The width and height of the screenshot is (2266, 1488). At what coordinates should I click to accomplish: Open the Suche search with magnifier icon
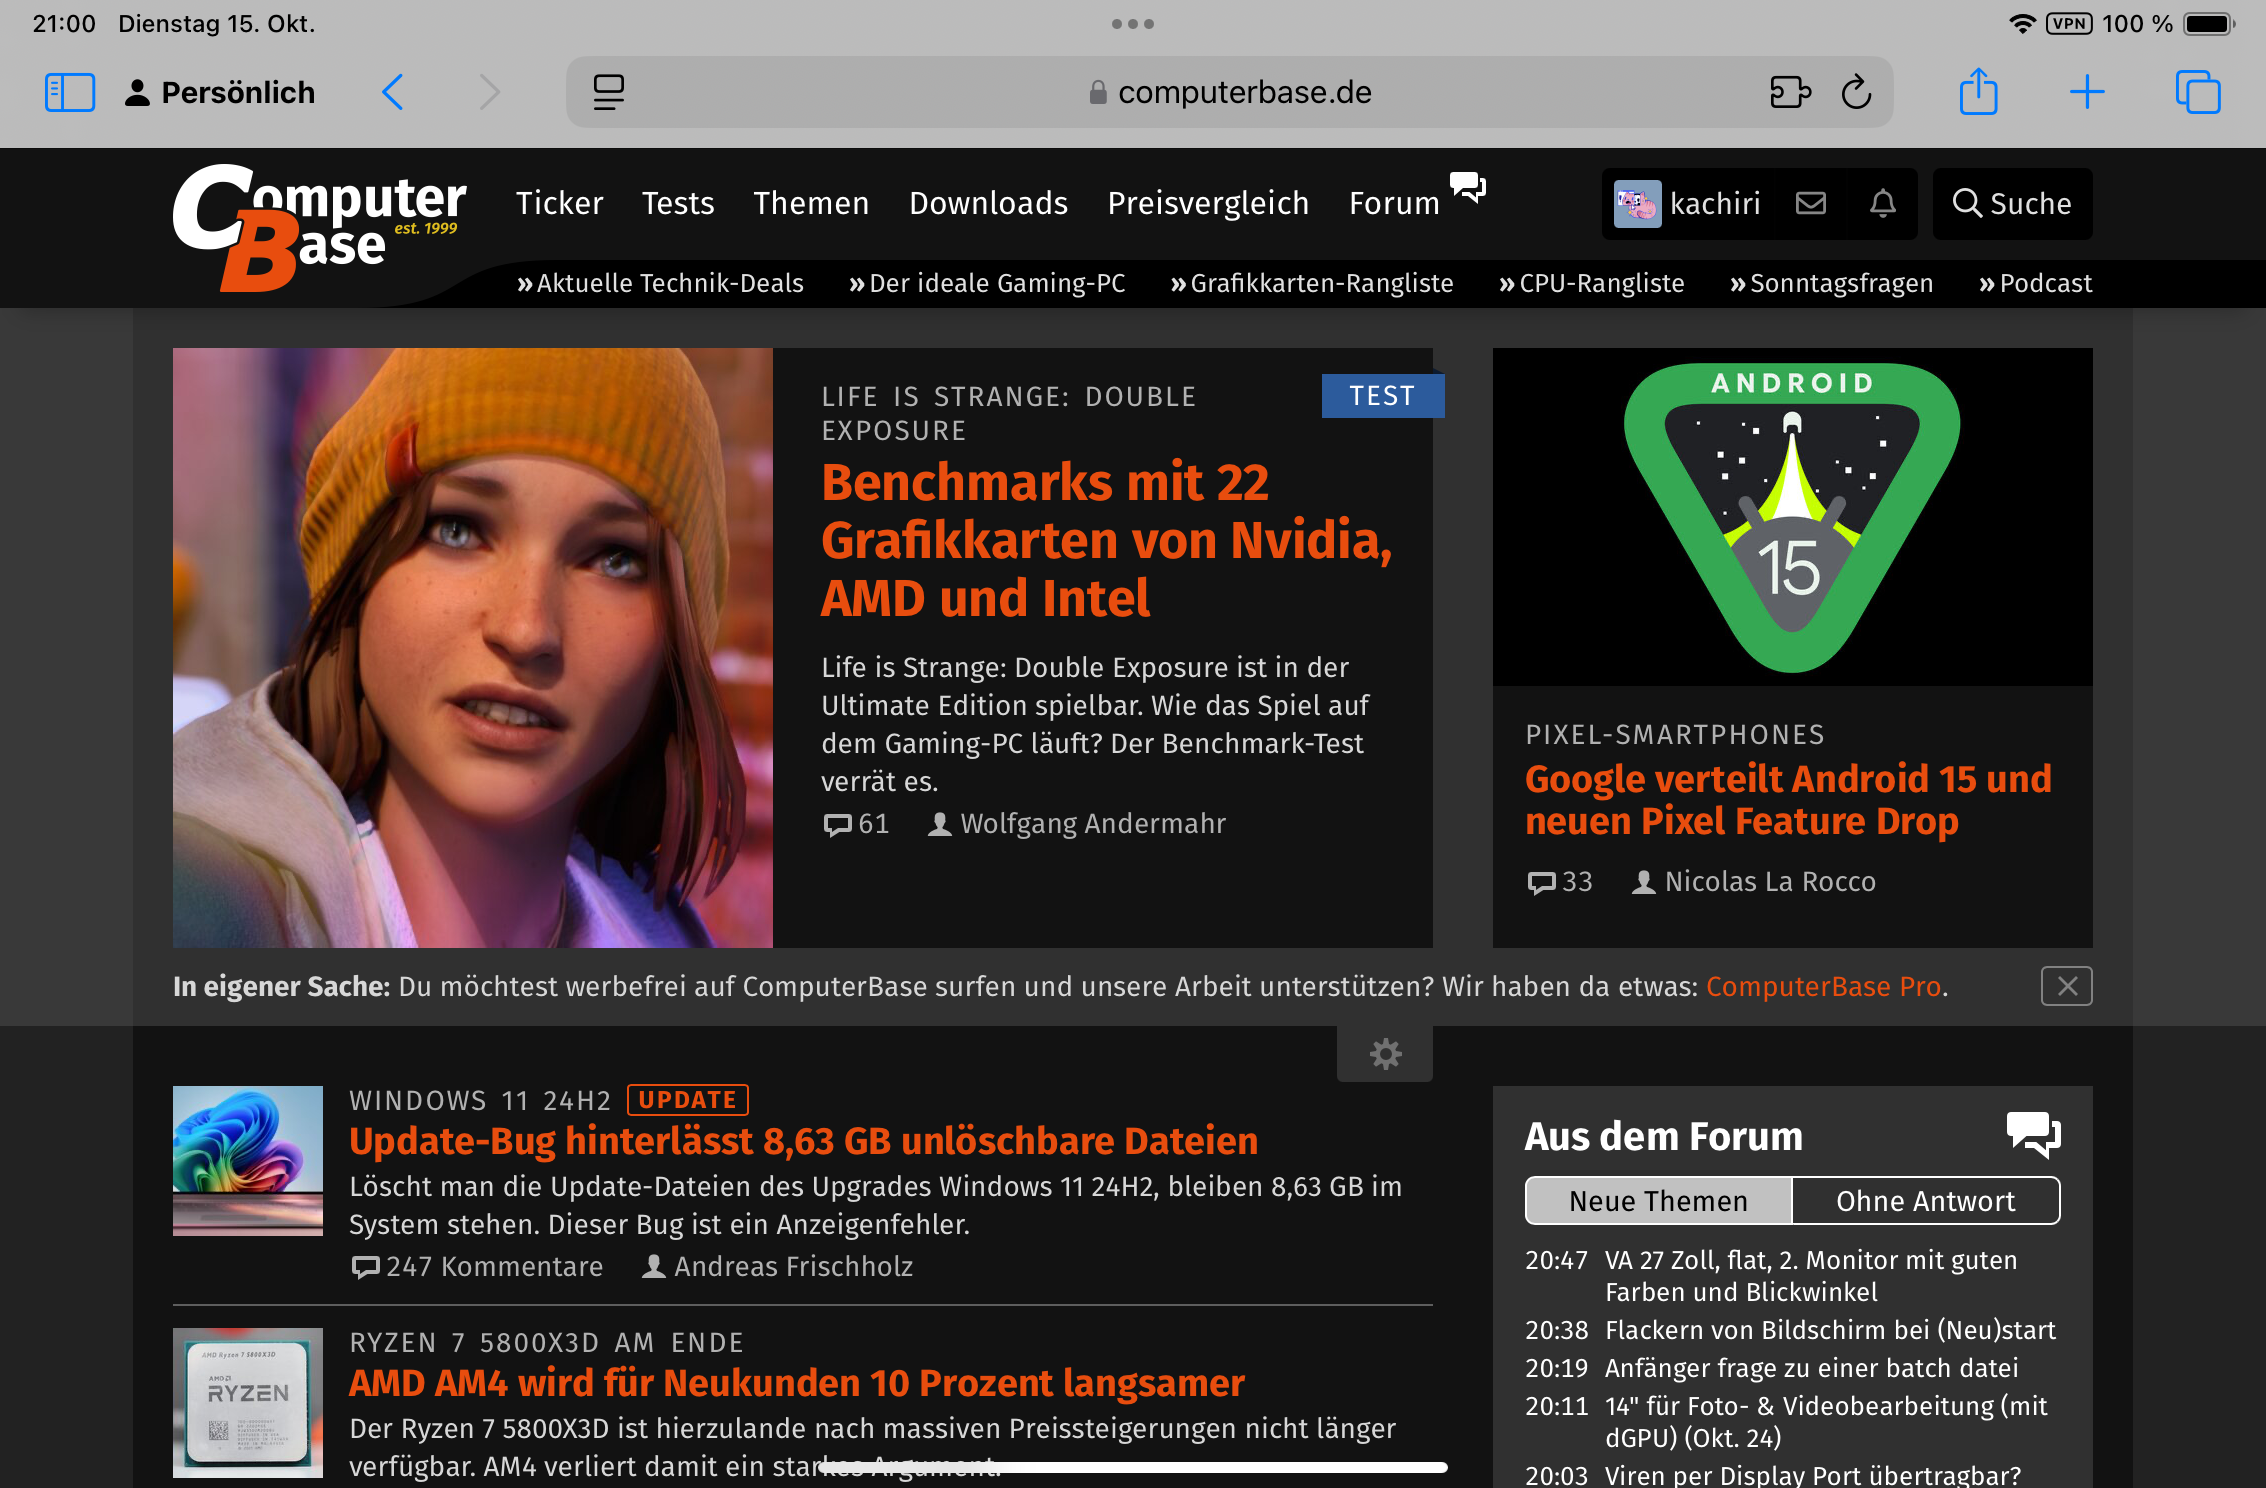pyautogui.click(x=2012, y=203)
